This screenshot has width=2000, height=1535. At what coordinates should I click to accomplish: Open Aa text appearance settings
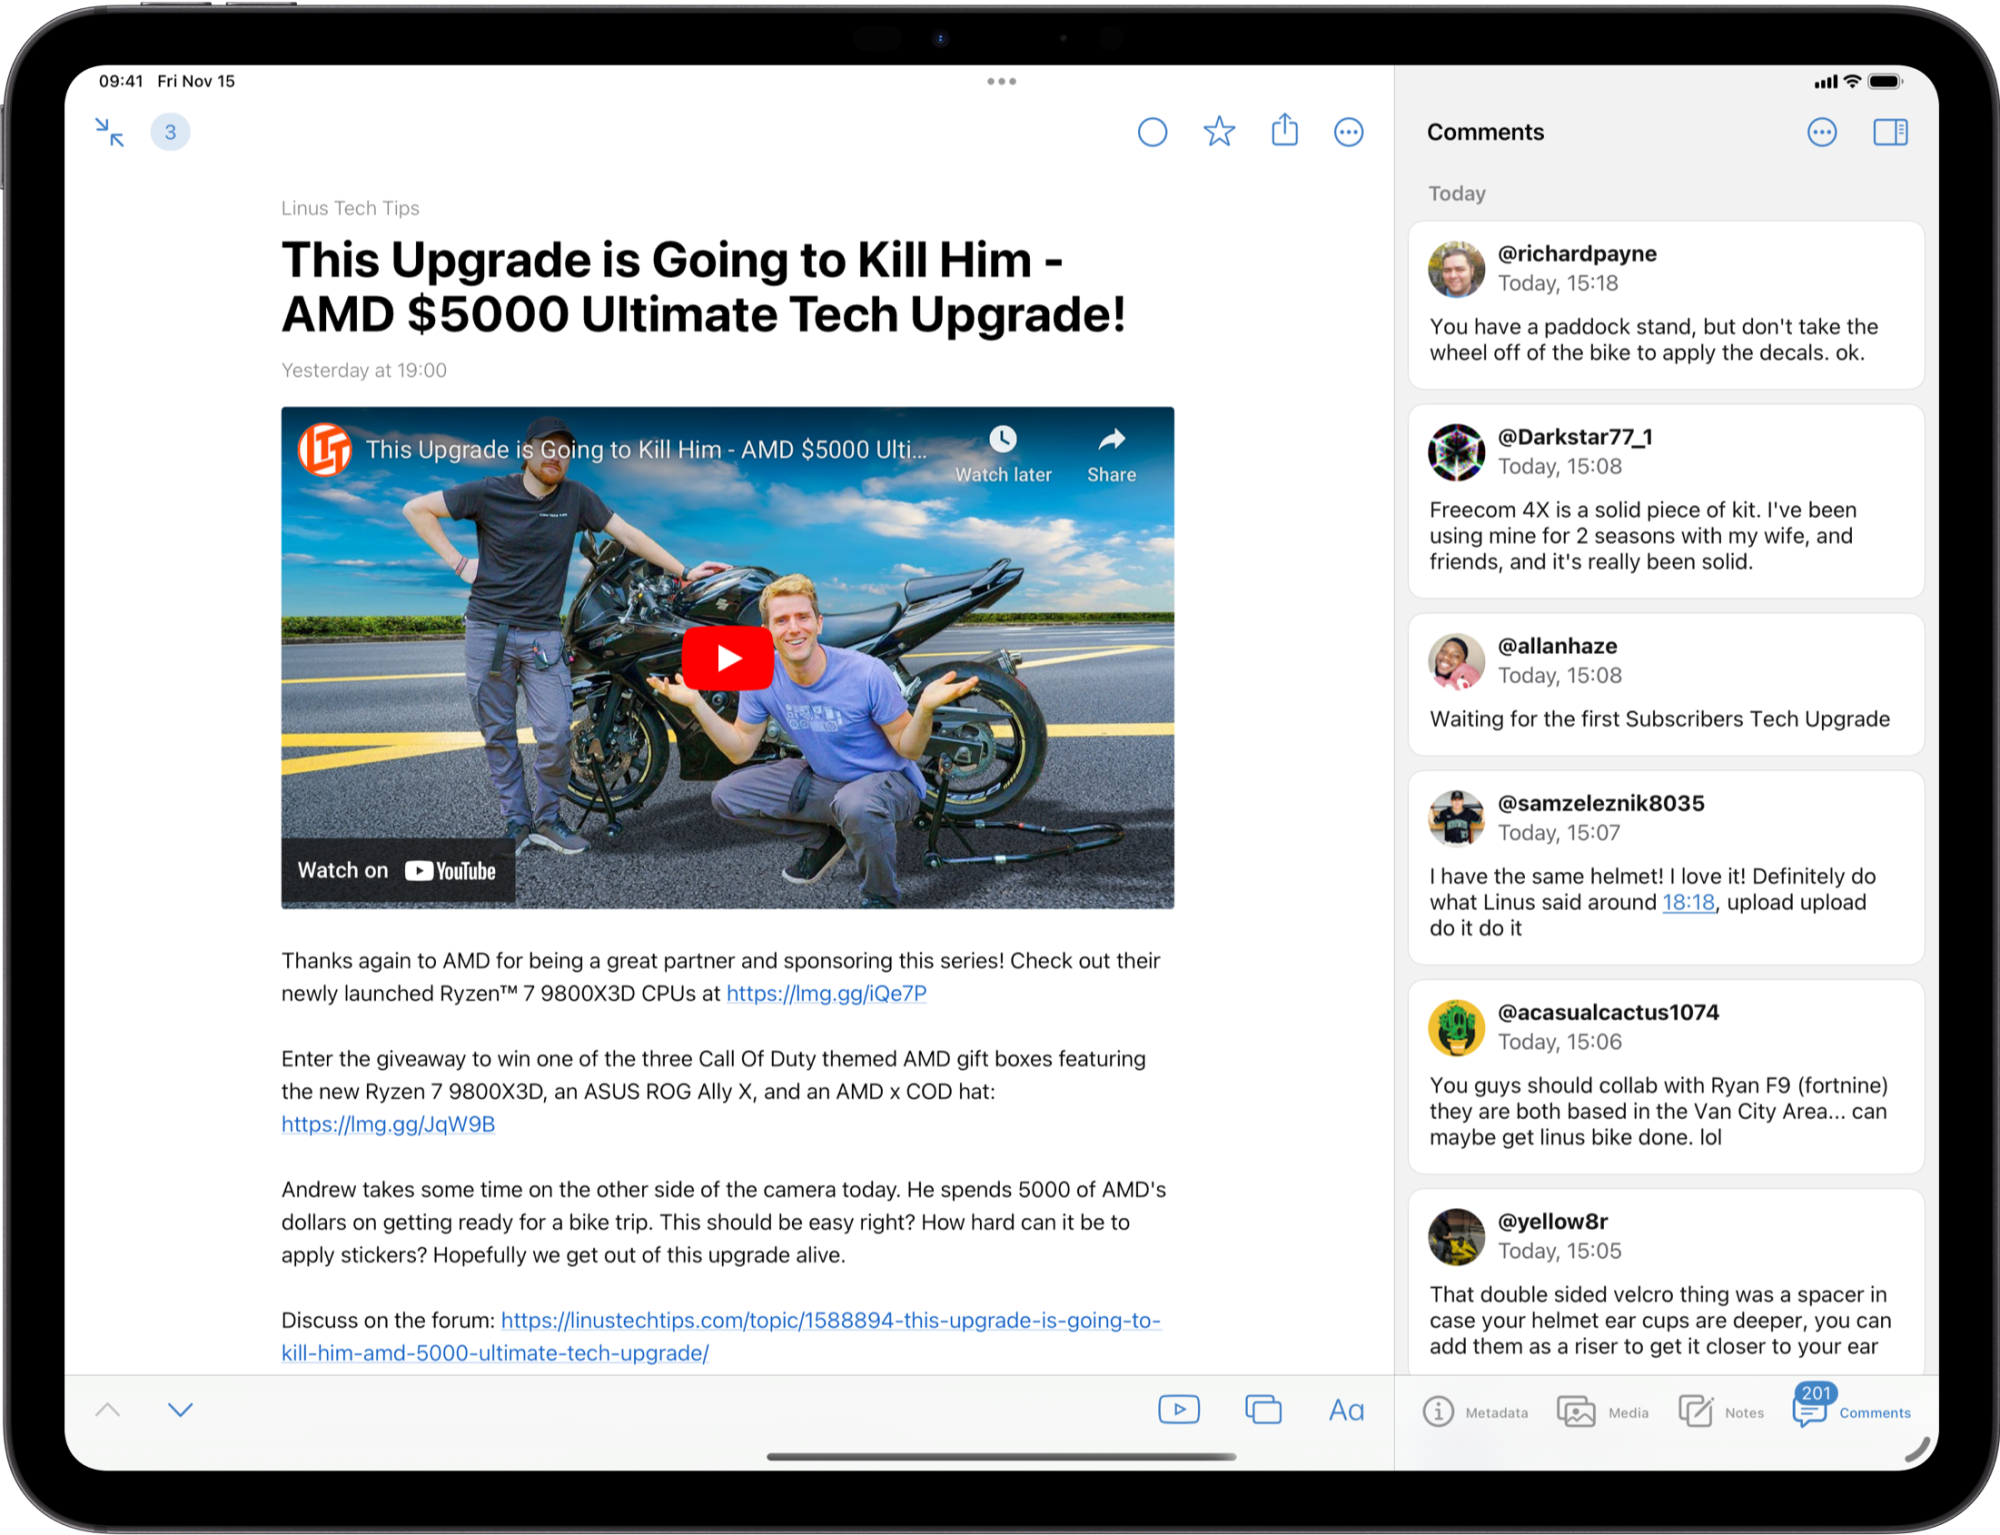coord(1346,1411)
